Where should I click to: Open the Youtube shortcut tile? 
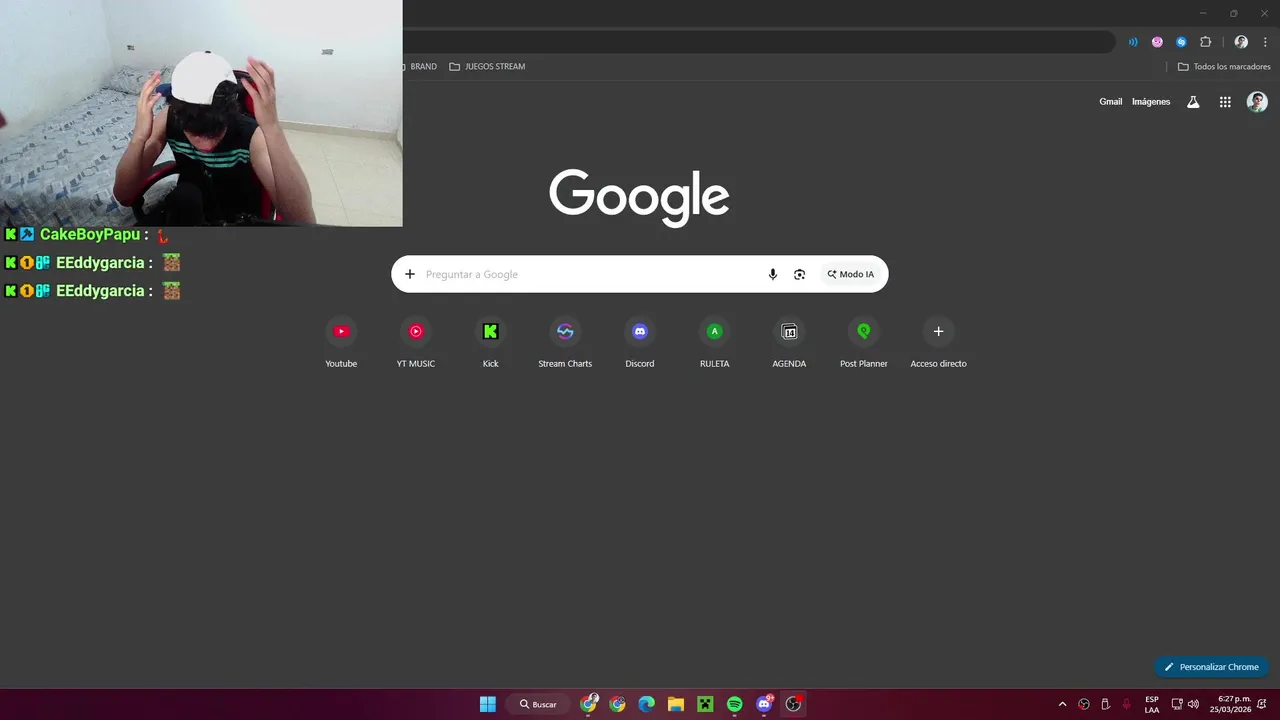point(341,343)
